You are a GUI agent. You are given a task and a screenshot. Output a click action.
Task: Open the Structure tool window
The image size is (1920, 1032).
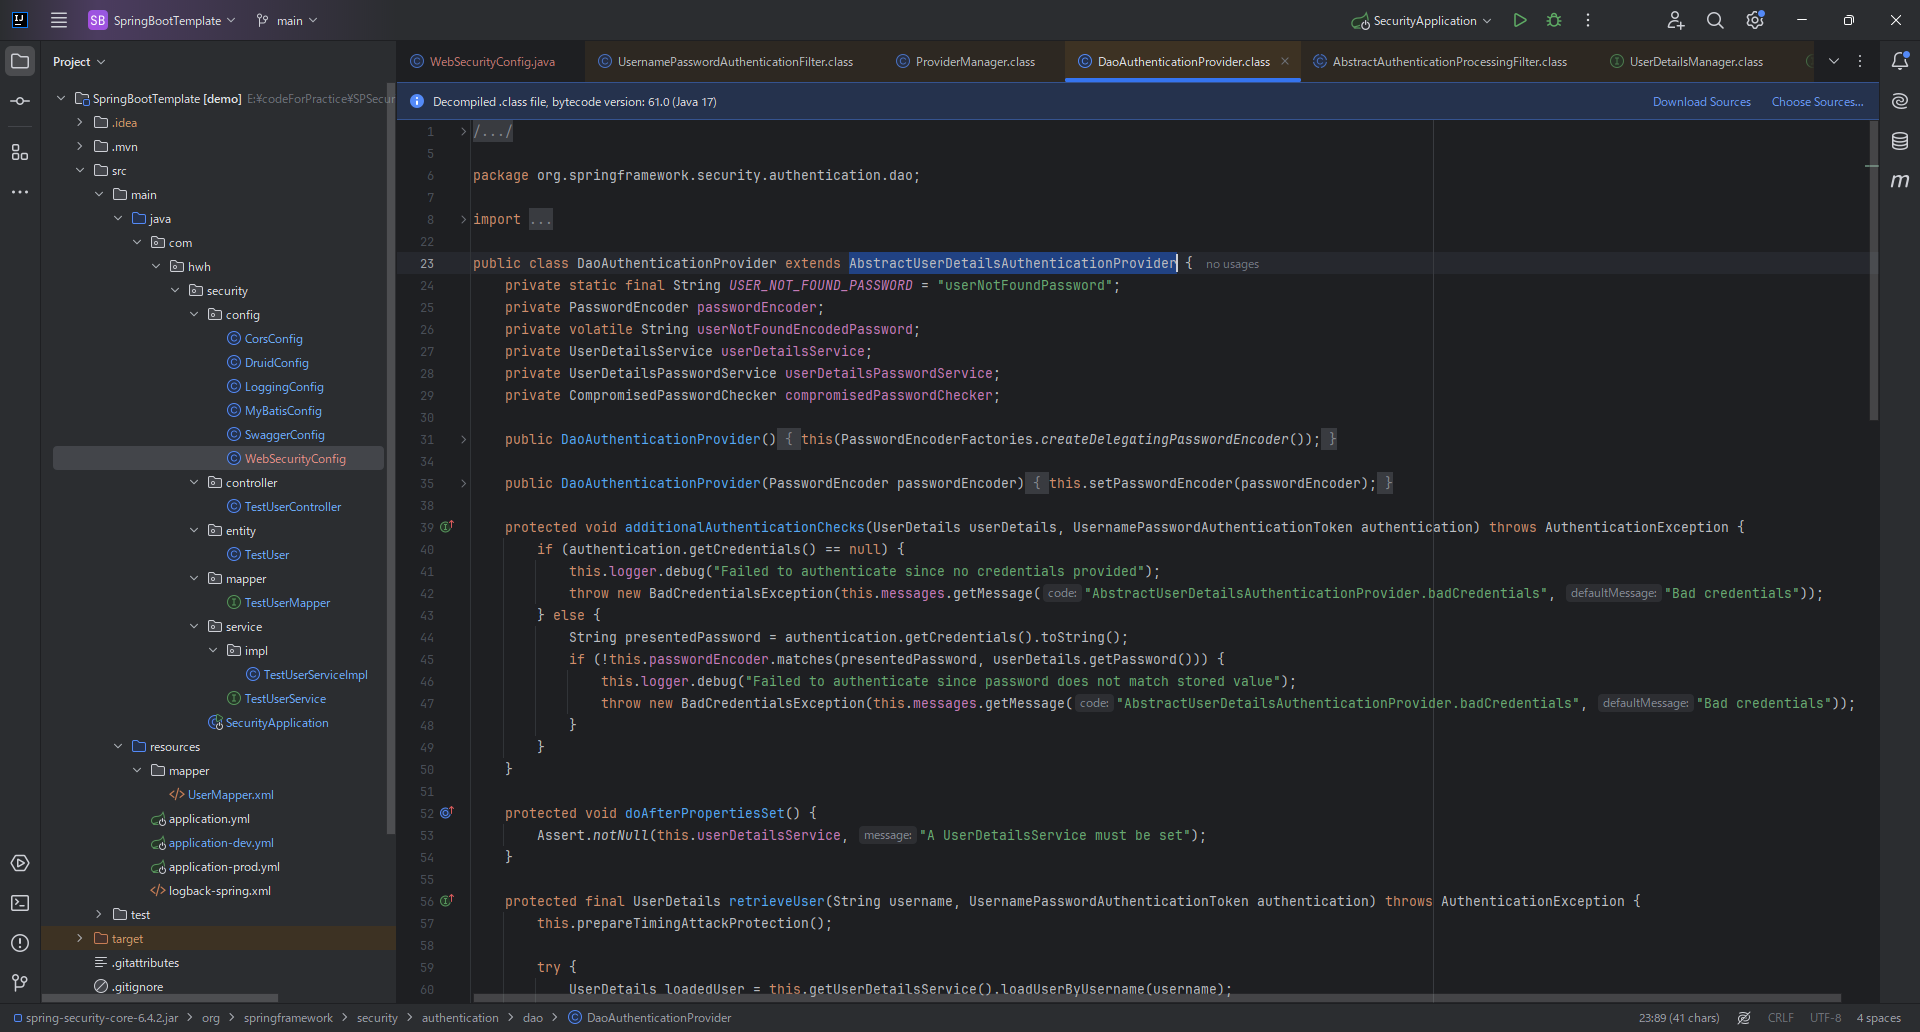click(x=20, y=152)
